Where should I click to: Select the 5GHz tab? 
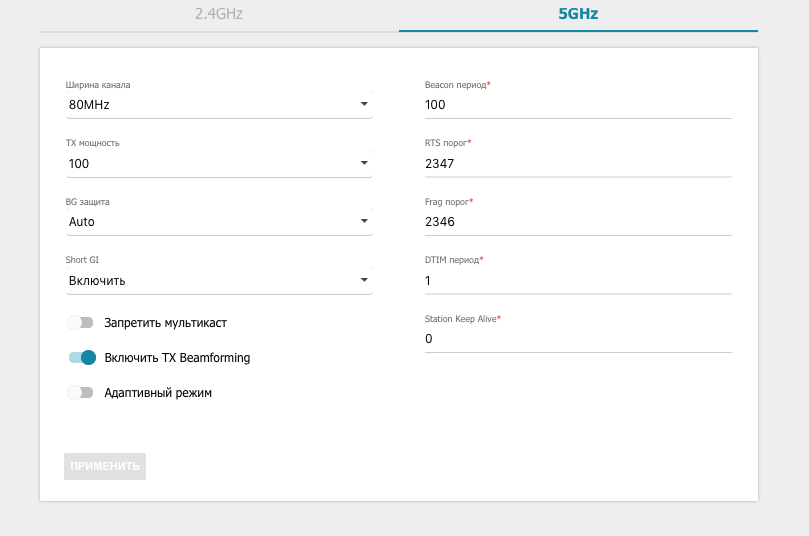click(x=578, y=15)
